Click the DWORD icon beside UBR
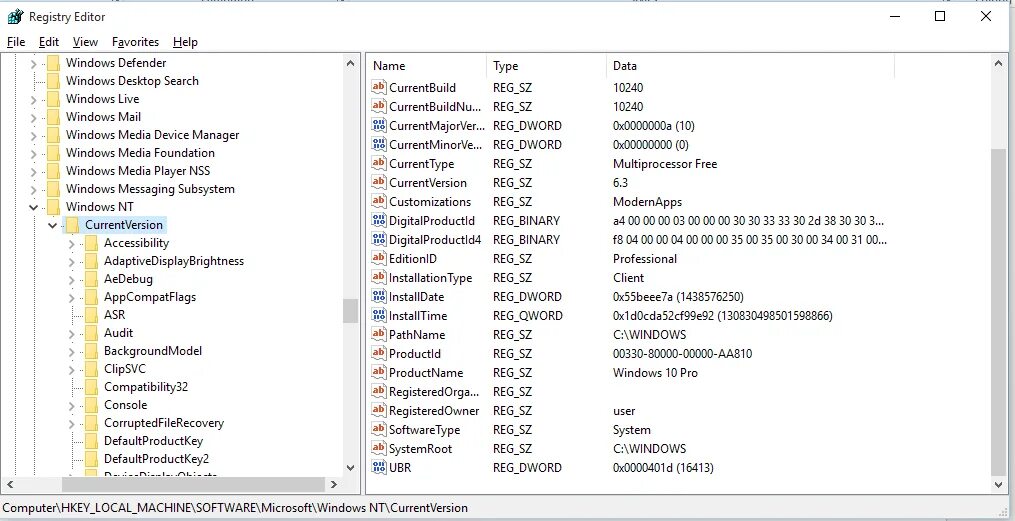 tap(379, 467)
